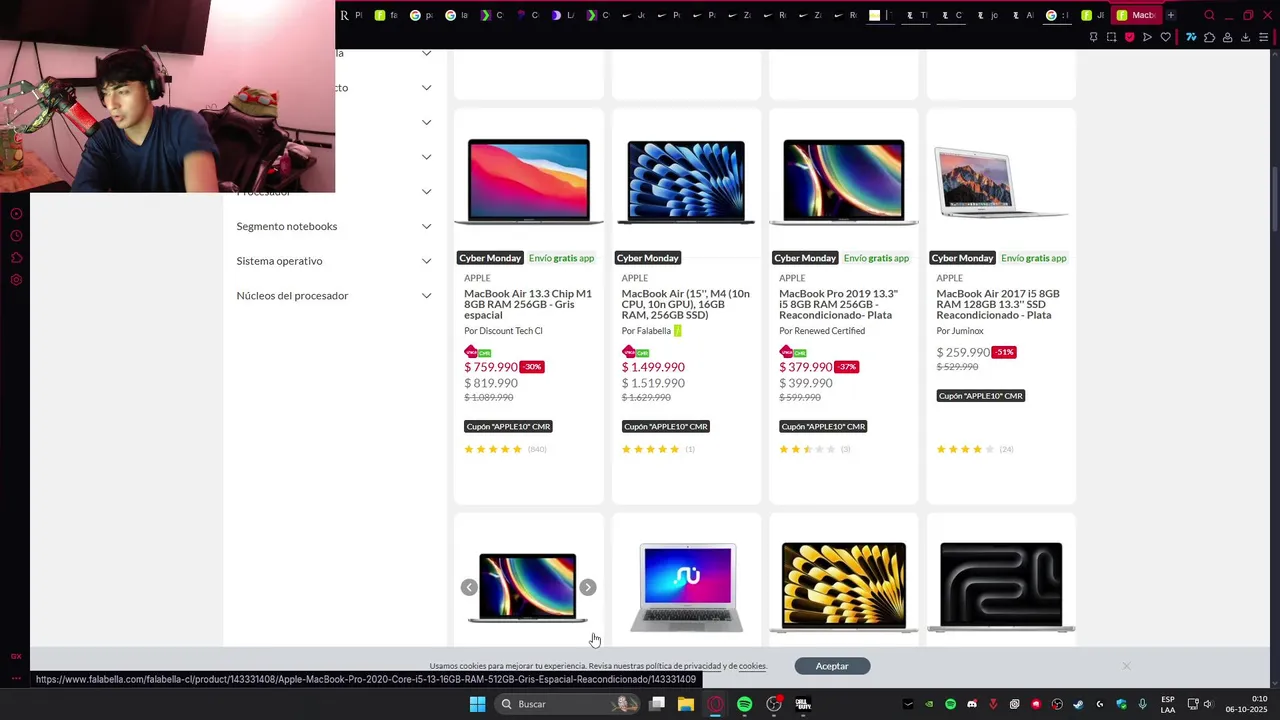Image resolution: width=1280 pixels, height=720 pixels.
Task: Open Spotify from taskbar
Action: (745, 704)
